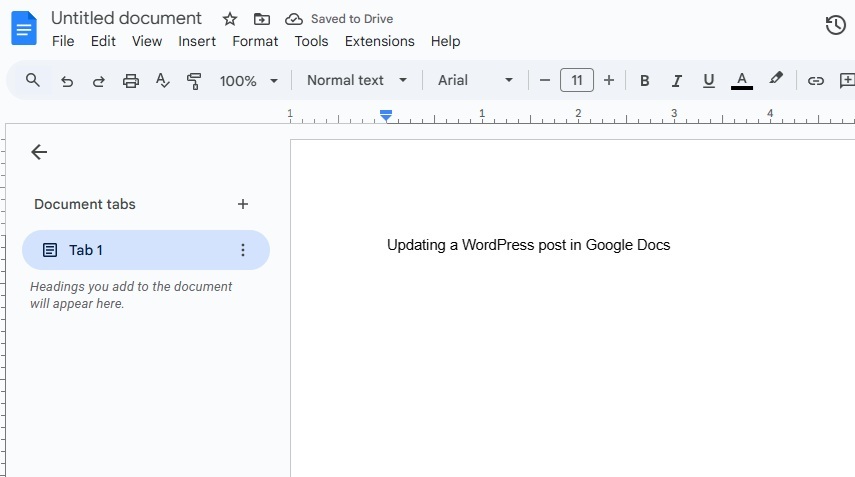This screenshot has height=477, width=855.
Task: Search the menus with magnifier icon
Action: coord(33,81)
